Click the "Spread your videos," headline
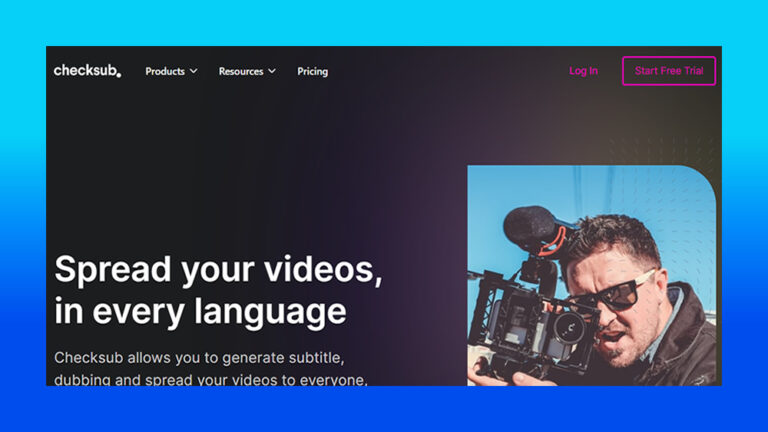The height and width of the screenshot is (432, 768). (x=218, y=270)
